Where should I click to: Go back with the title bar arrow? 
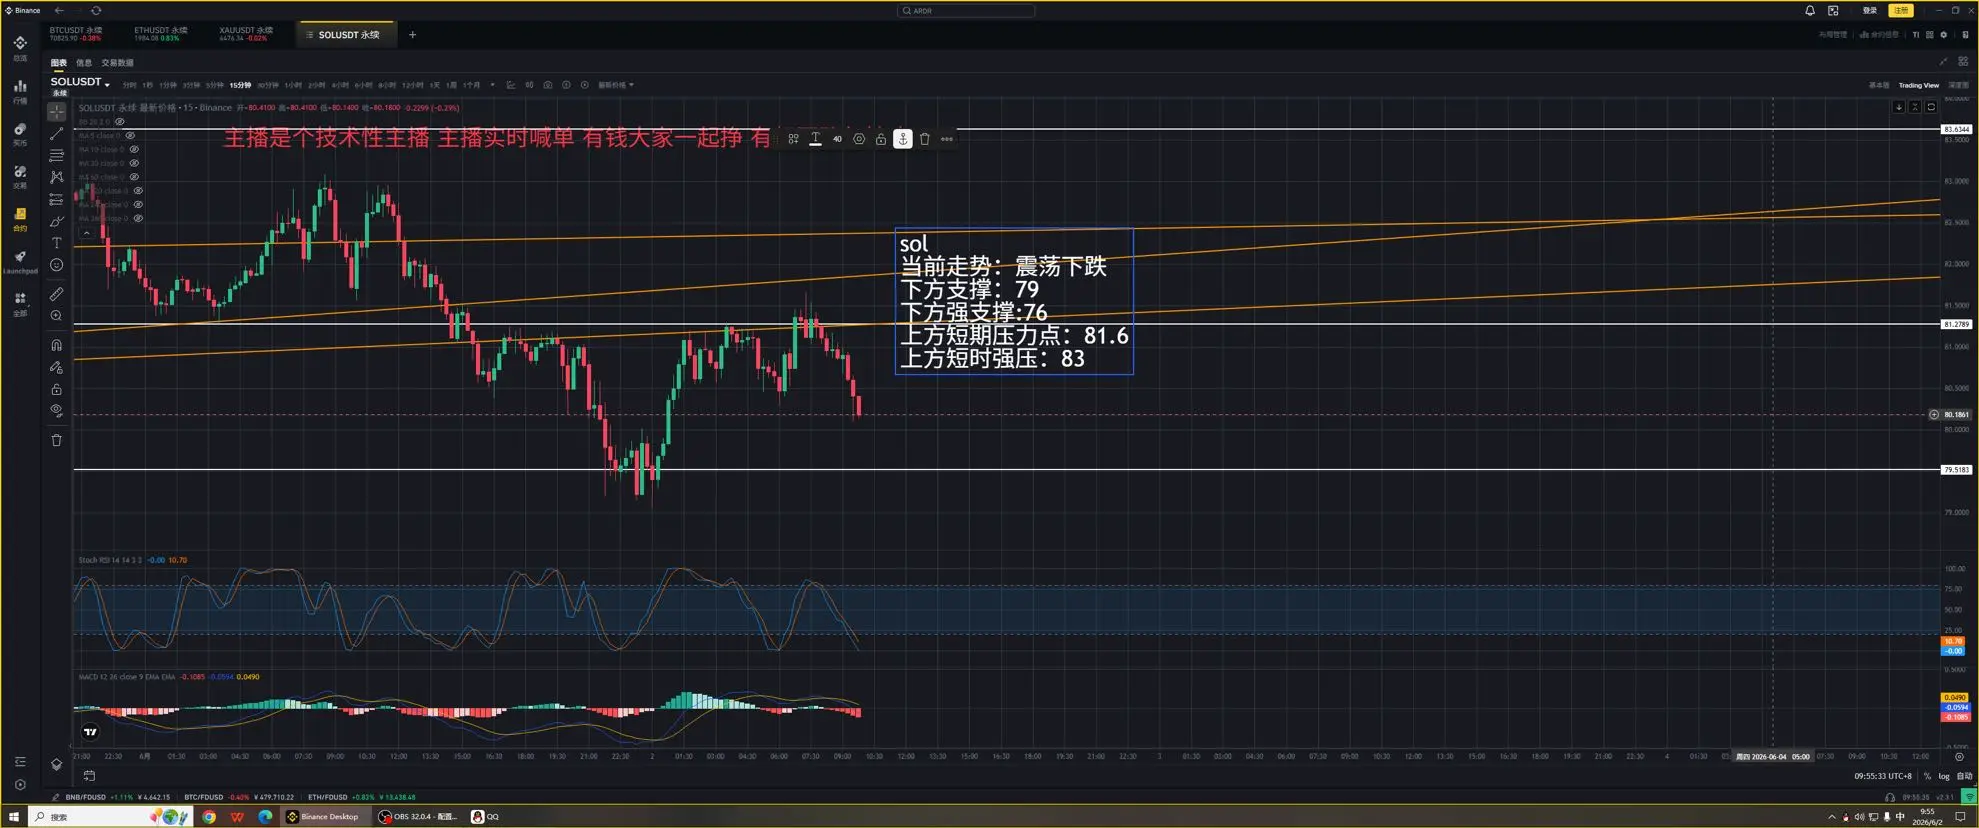pos(59,10)
